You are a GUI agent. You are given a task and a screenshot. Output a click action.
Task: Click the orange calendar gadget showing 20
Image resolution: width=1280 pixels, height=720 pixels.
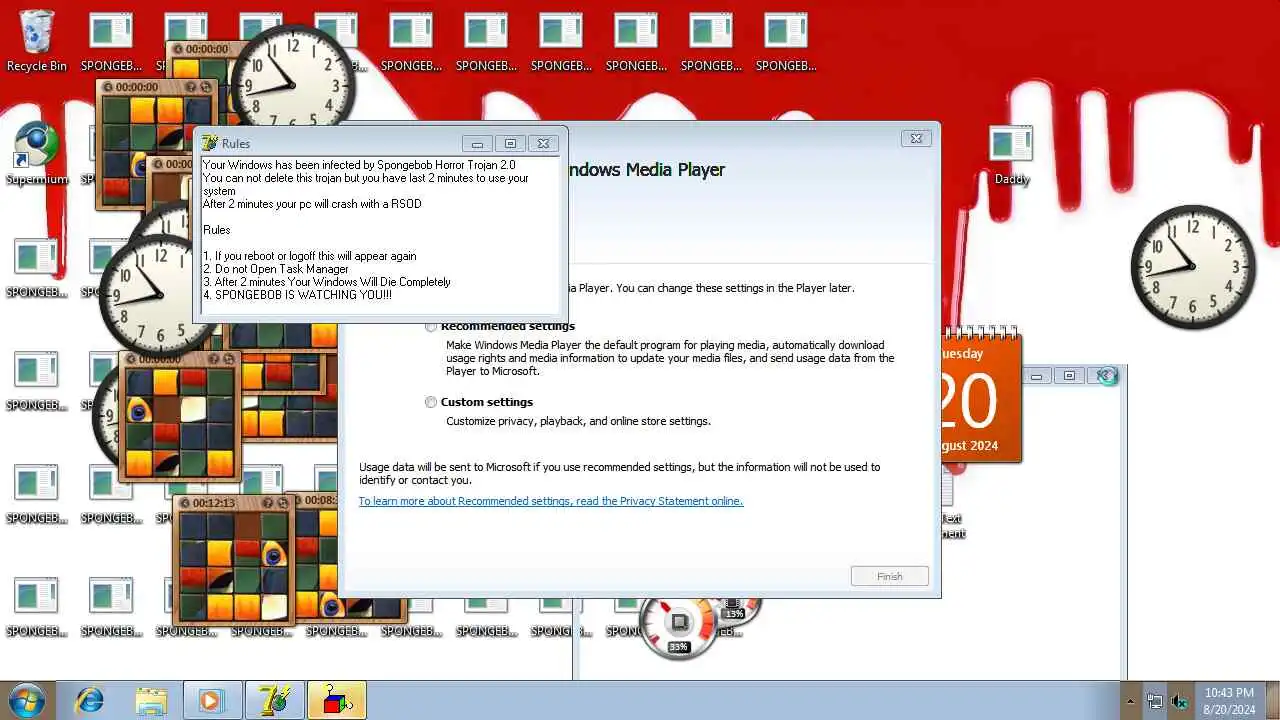click(980, 397)
